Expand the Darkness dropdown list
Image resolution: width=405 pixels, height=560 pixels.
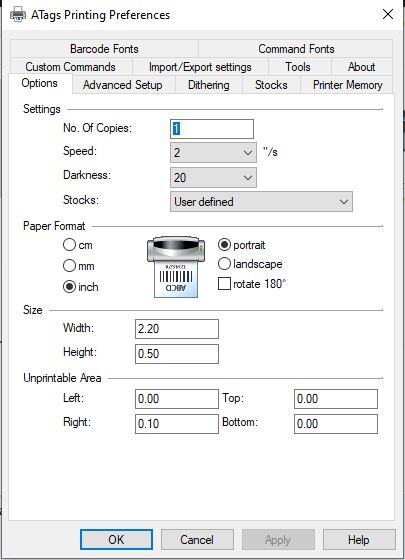click(x=213, y=178)
